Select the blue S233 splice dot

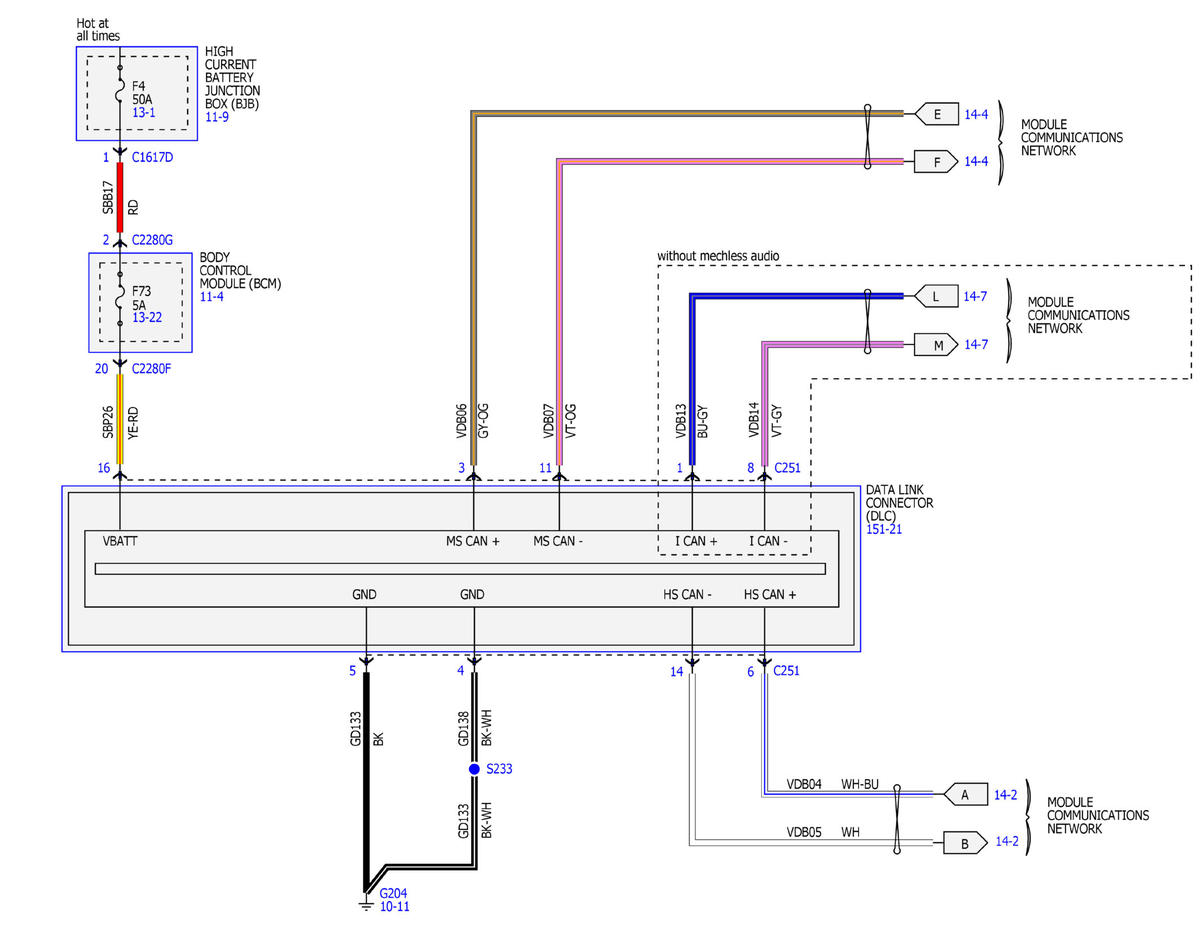[x=474, y=769]
